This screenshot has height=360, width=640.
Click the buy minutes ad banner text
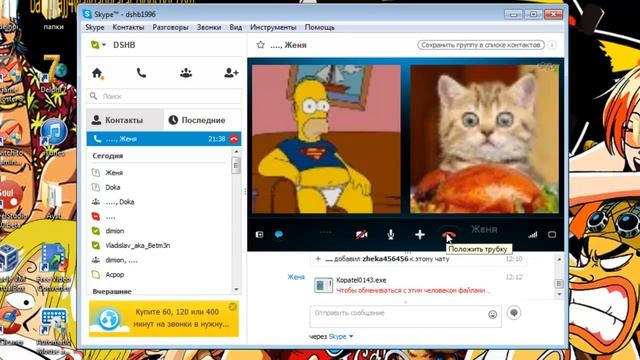[182, 318]
